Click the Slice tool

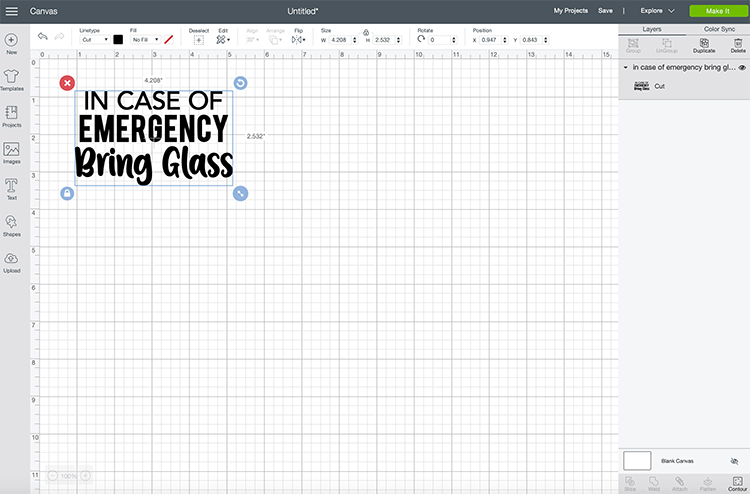click(x=630, y=483)
